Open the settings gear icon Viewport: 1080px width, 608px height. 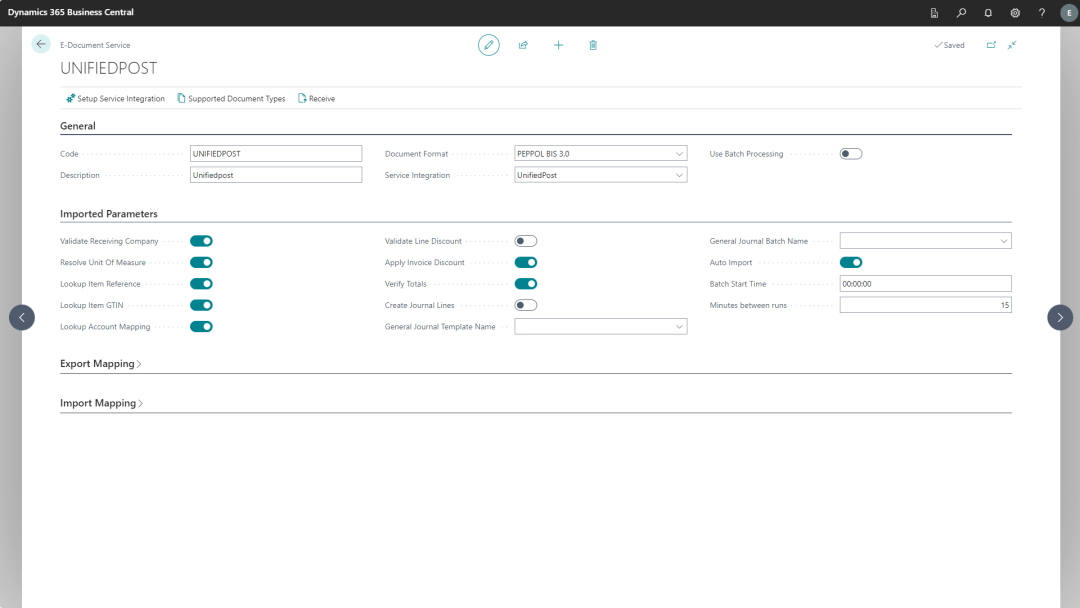1015,13
